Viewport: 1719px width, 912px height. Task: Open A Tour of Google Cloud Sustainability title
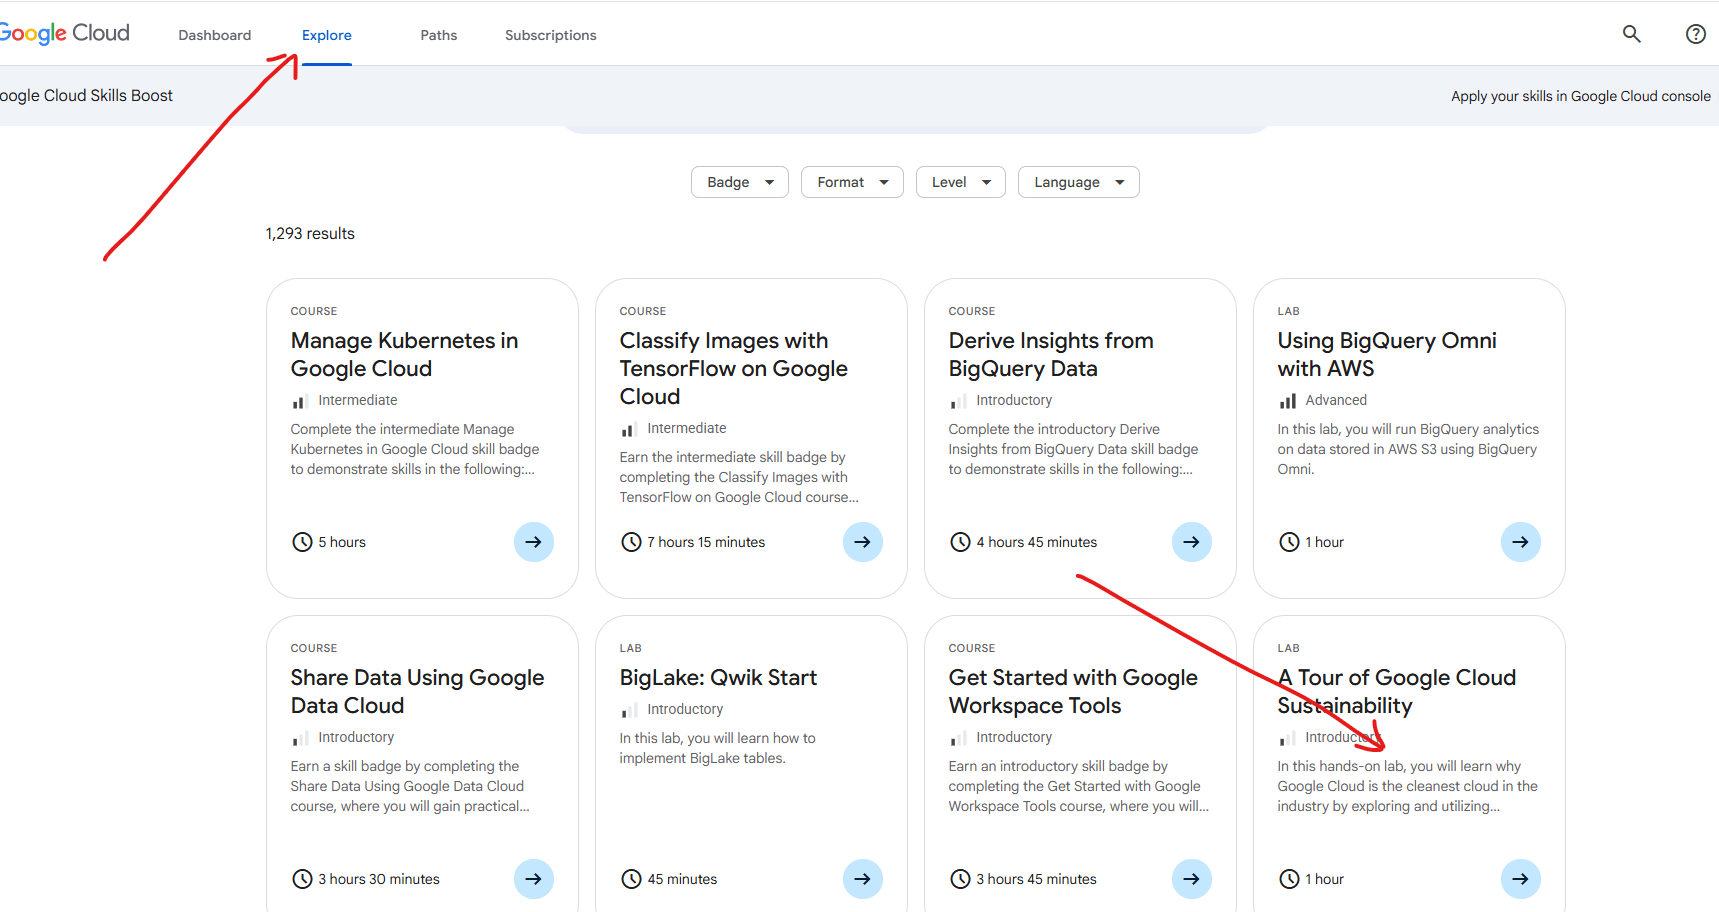[1397, 691]
